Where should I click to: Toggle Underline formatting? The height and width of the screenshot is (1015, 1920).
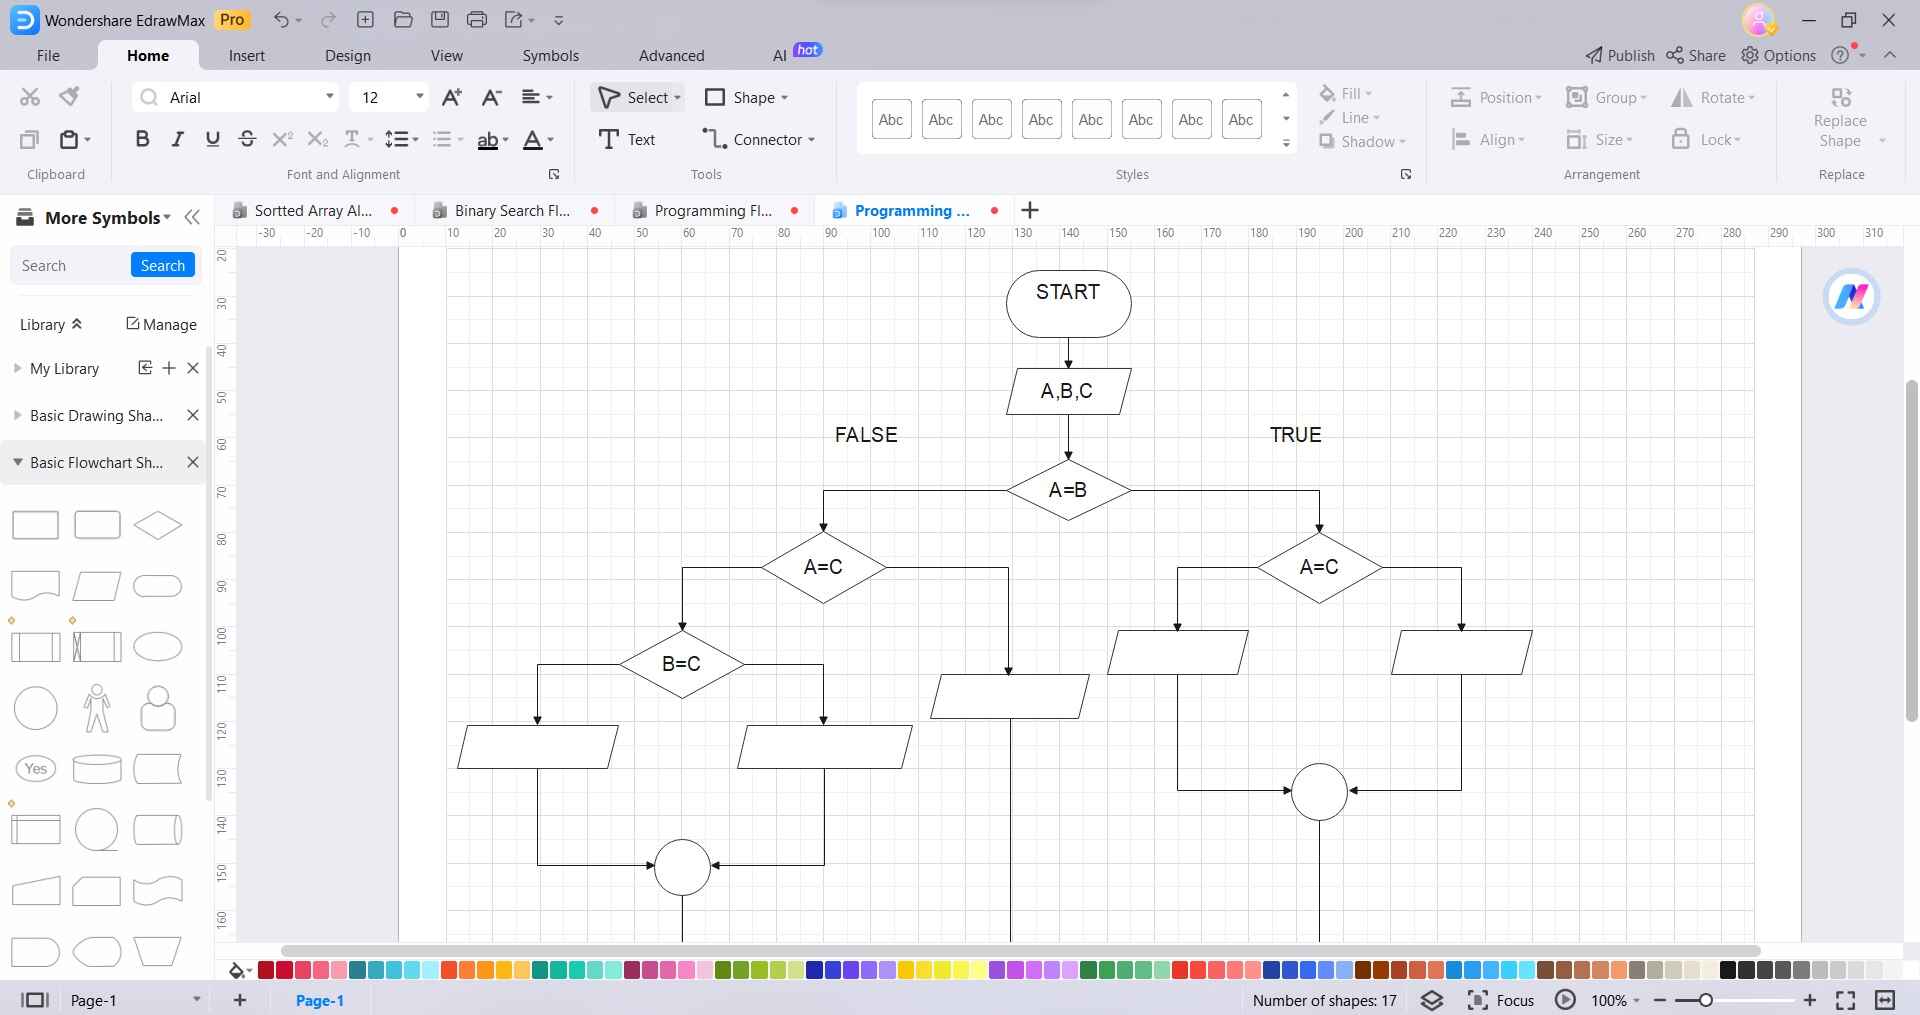click(x=212, y=140)
